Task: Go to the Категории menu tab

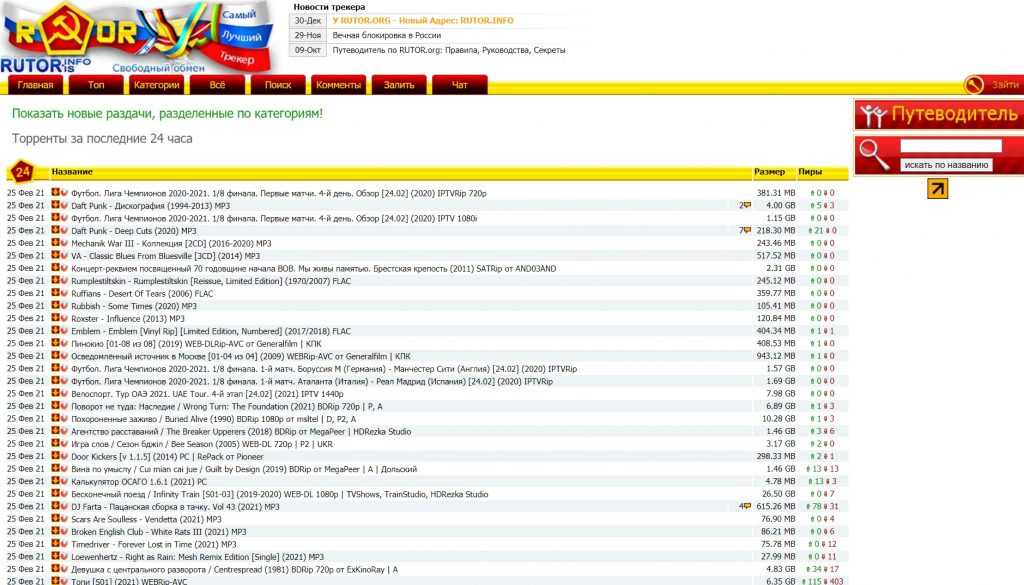Action: 157,85
